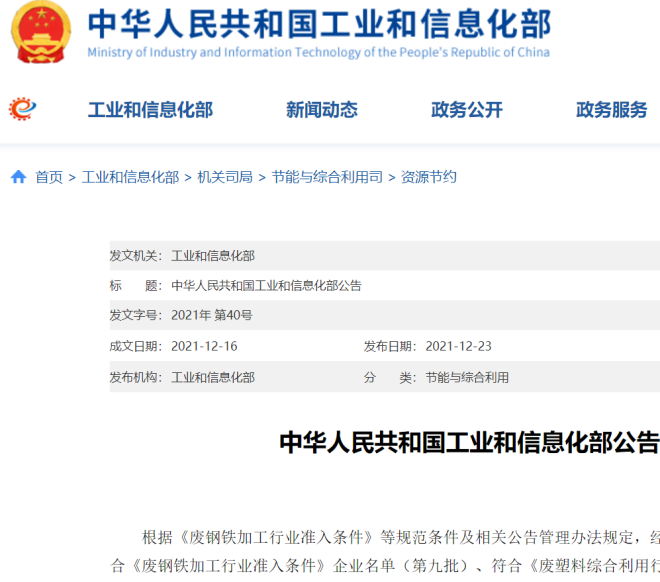Screen dimensions: 660x582
Task: Navigate to 机关司局 in the breadcrumb
Action: [225, 177]
